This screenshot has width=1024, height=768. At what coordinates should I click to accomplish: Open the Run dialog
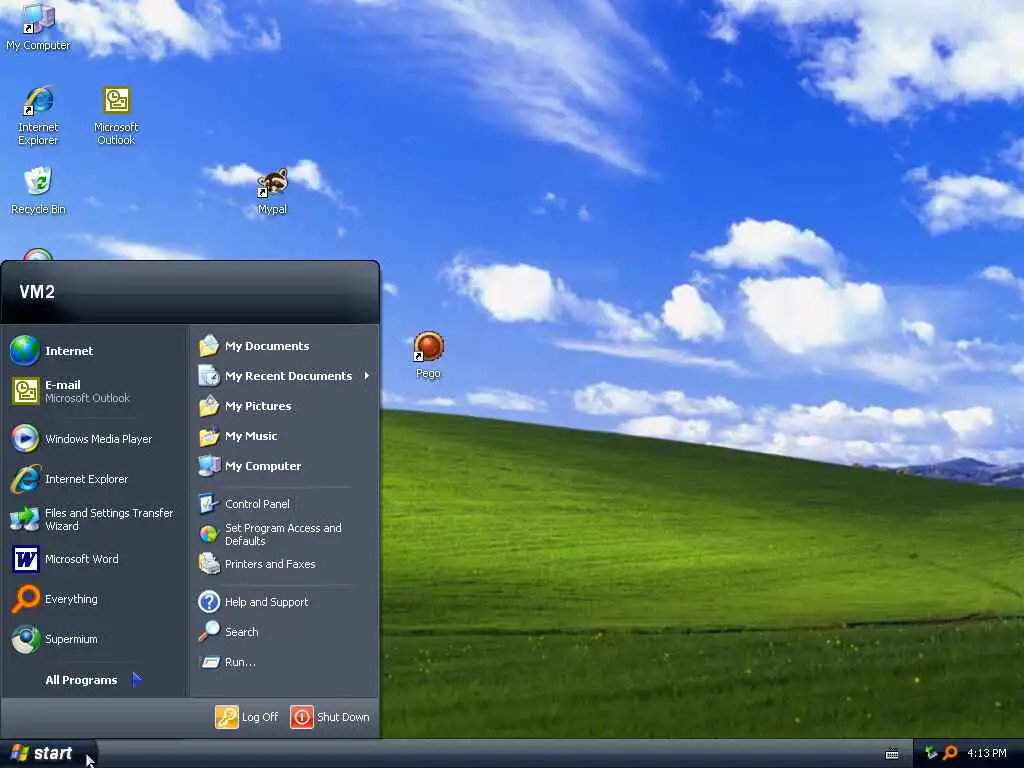click(285, 662)
